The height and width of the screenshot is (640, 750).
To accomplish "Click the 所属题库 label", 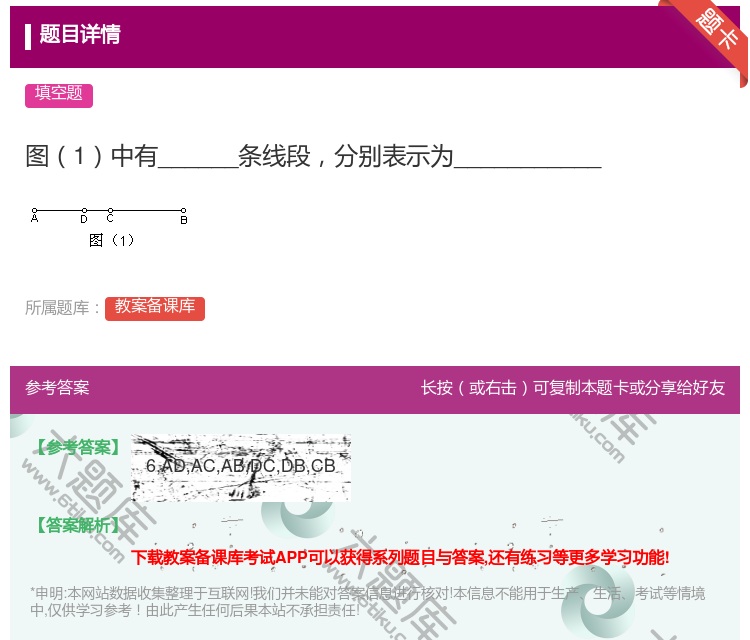I will click(x=62, y=308).
